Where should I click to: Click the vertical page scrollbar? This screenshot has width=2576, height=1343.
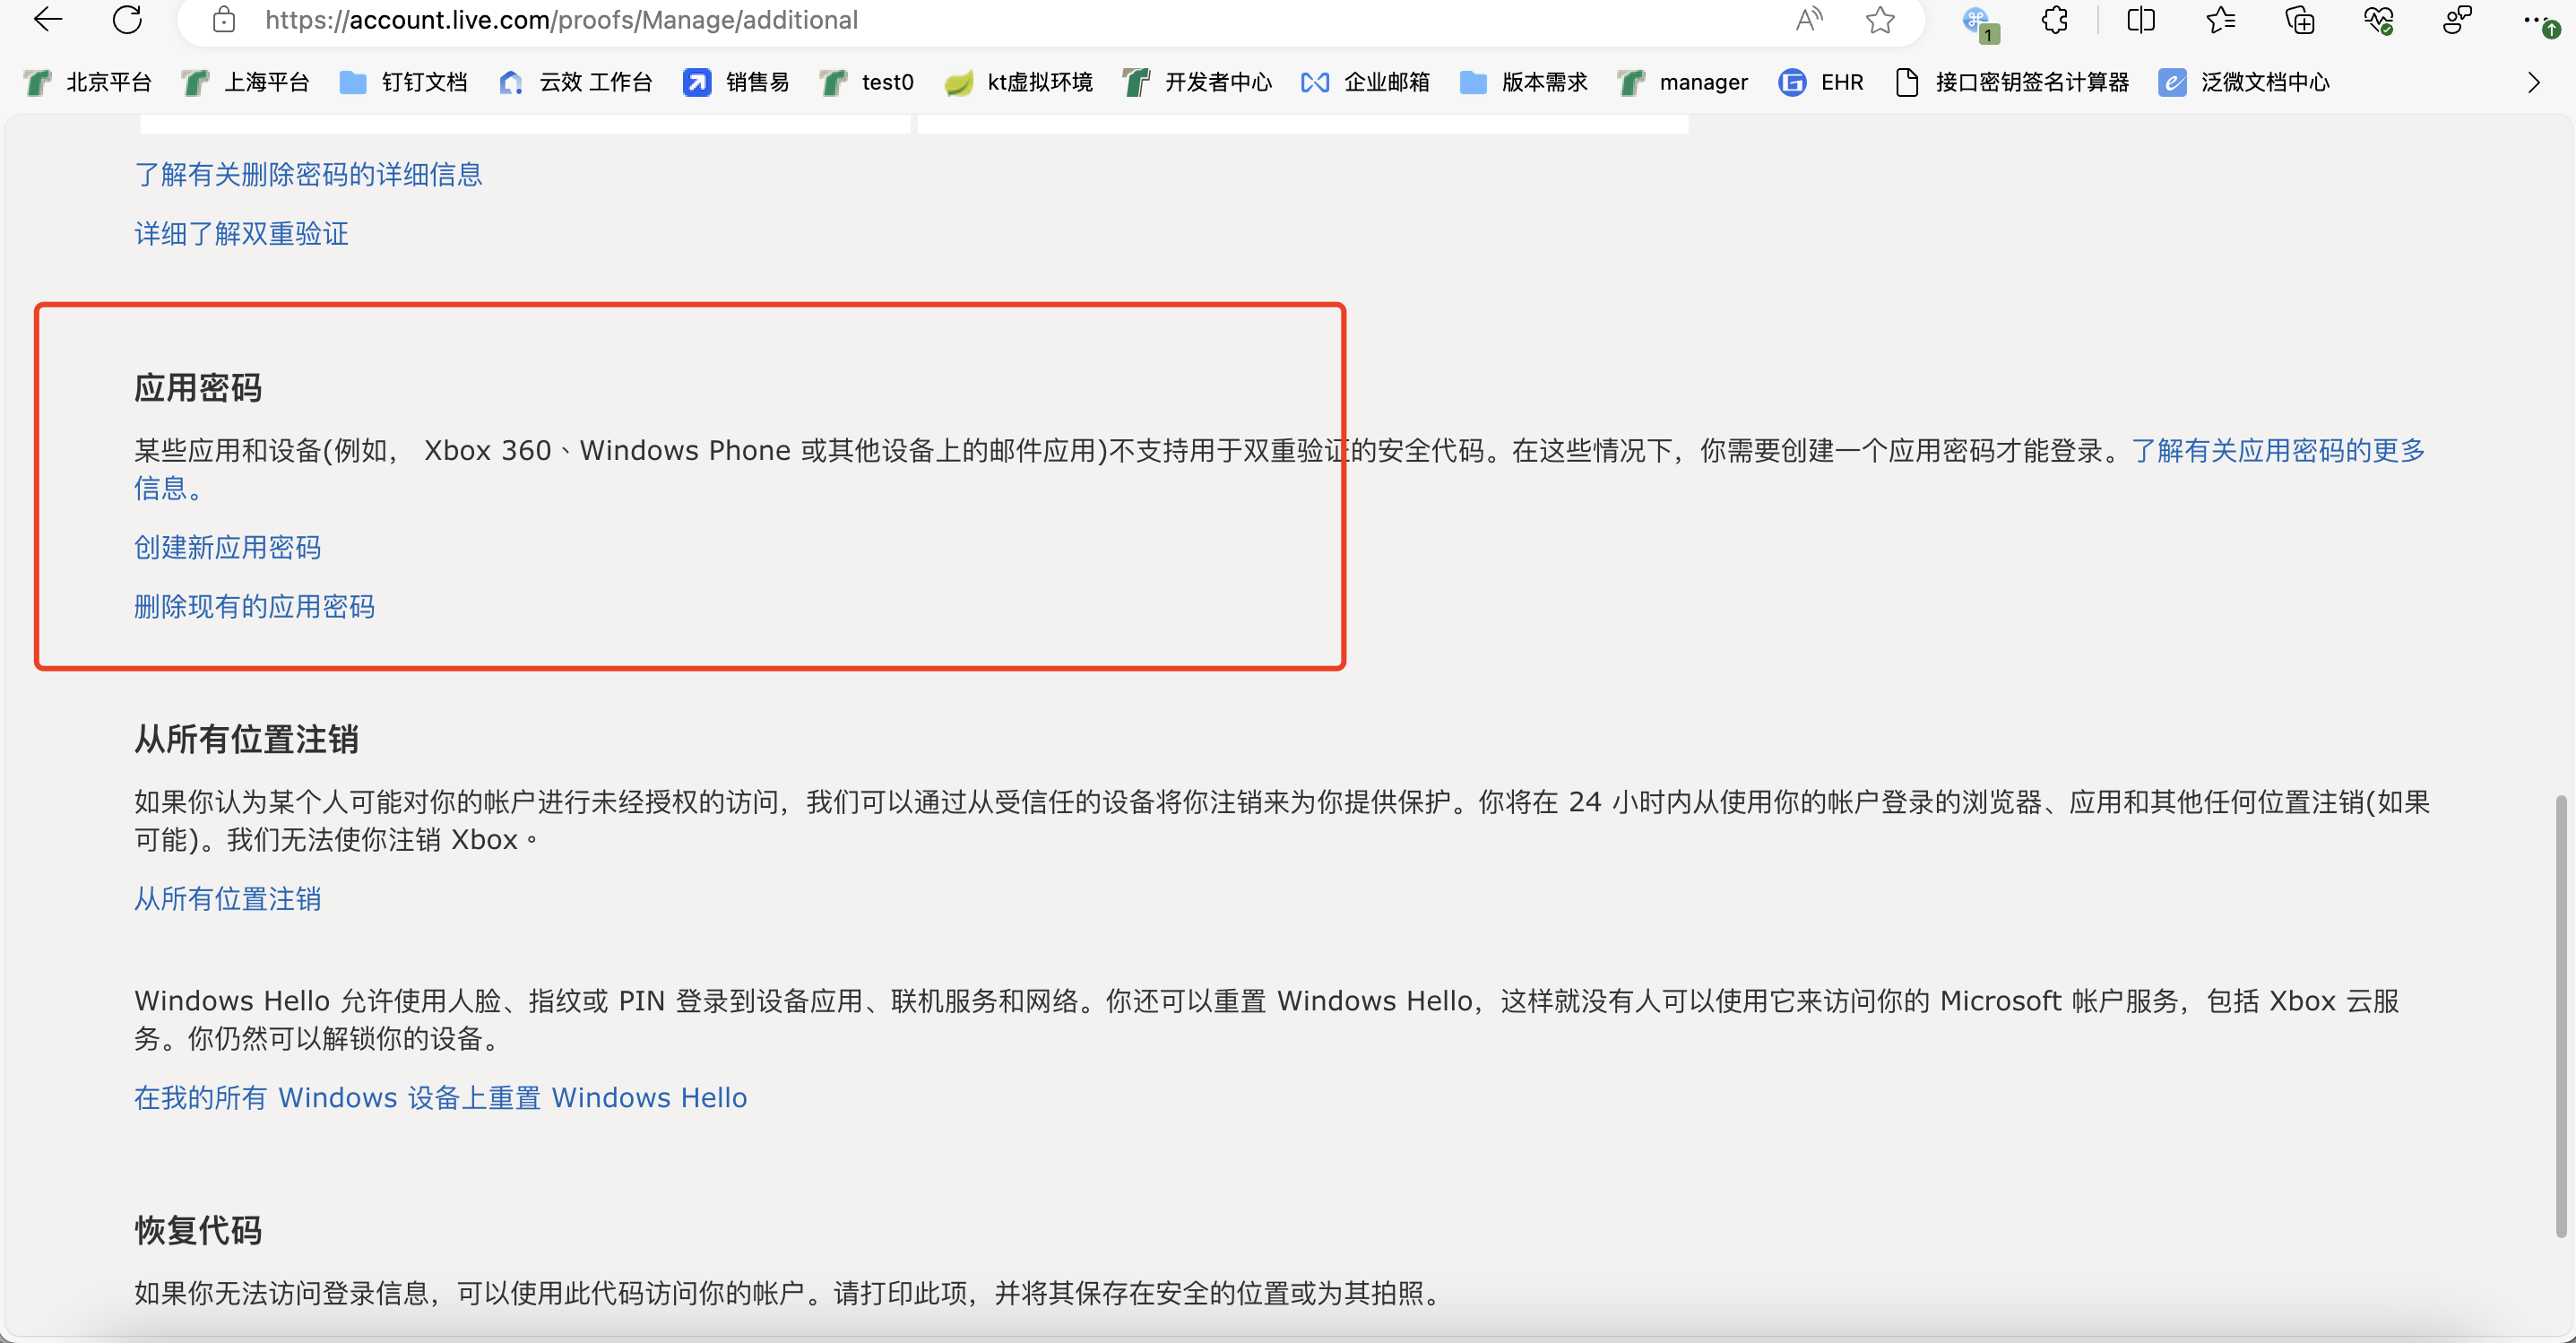pyautogui.click(x=2560, y=1015)
